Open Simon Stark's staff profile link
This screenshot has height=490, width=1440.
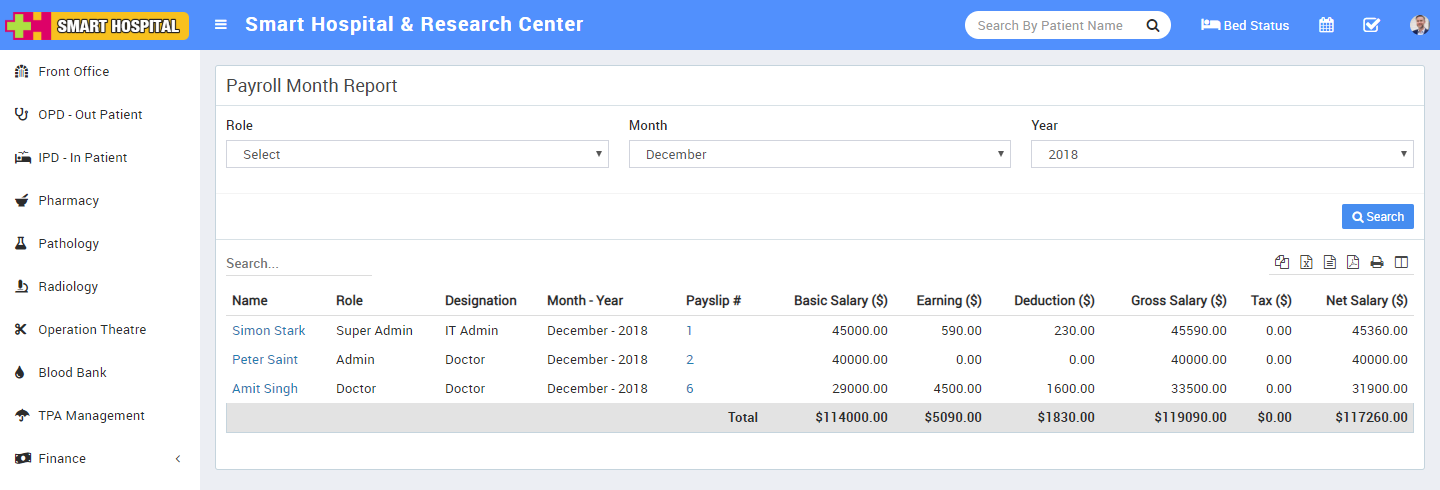click(268, 330)
